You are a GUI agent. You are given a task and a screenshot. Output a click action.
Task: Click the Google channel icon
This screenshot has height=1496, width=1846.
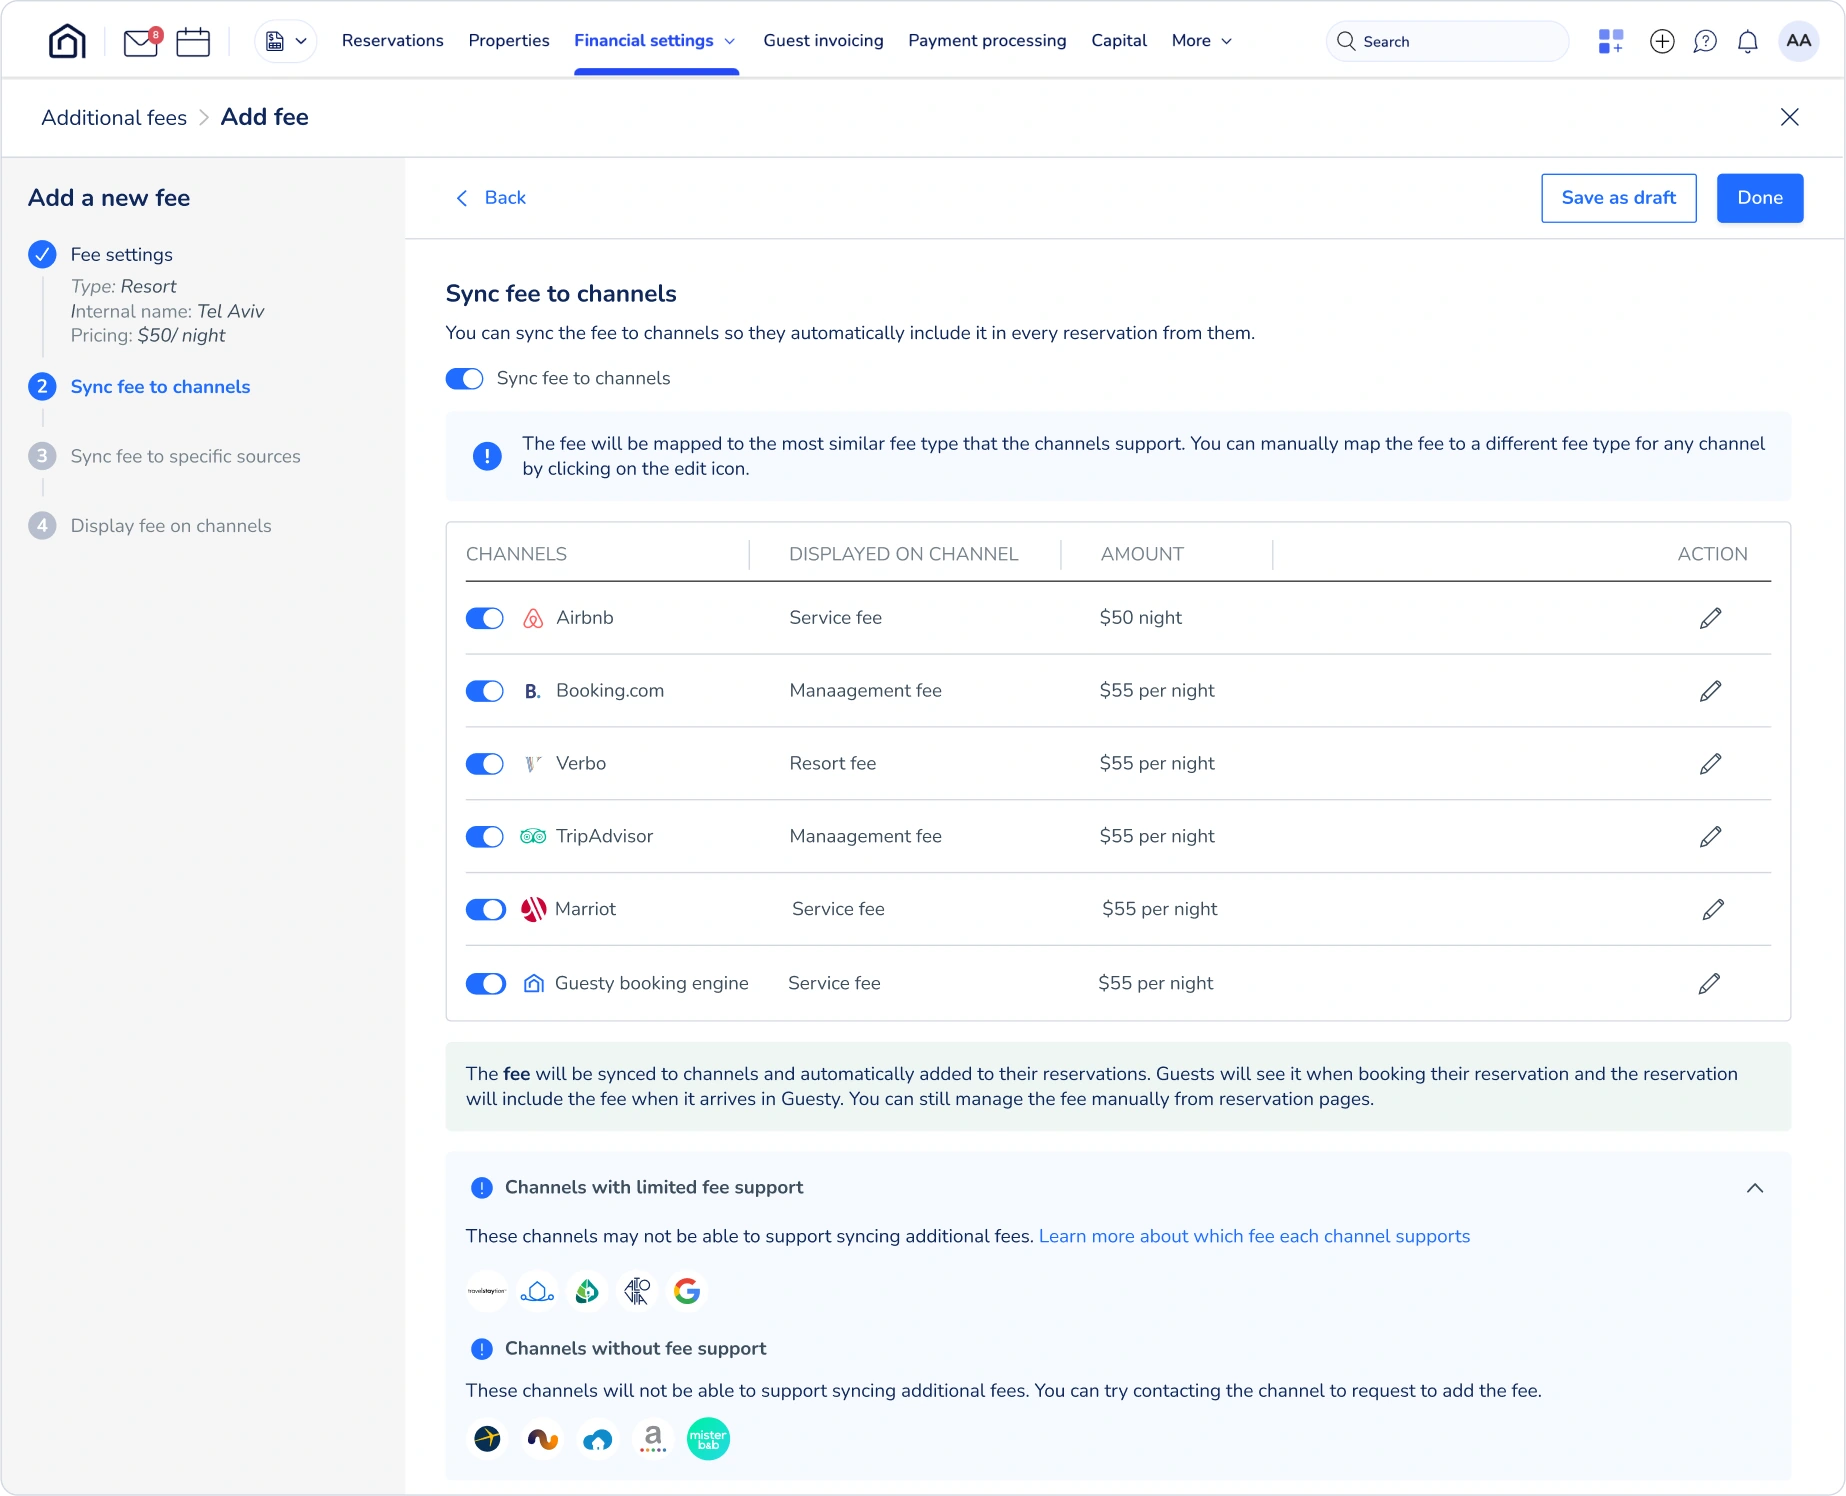687,1291
